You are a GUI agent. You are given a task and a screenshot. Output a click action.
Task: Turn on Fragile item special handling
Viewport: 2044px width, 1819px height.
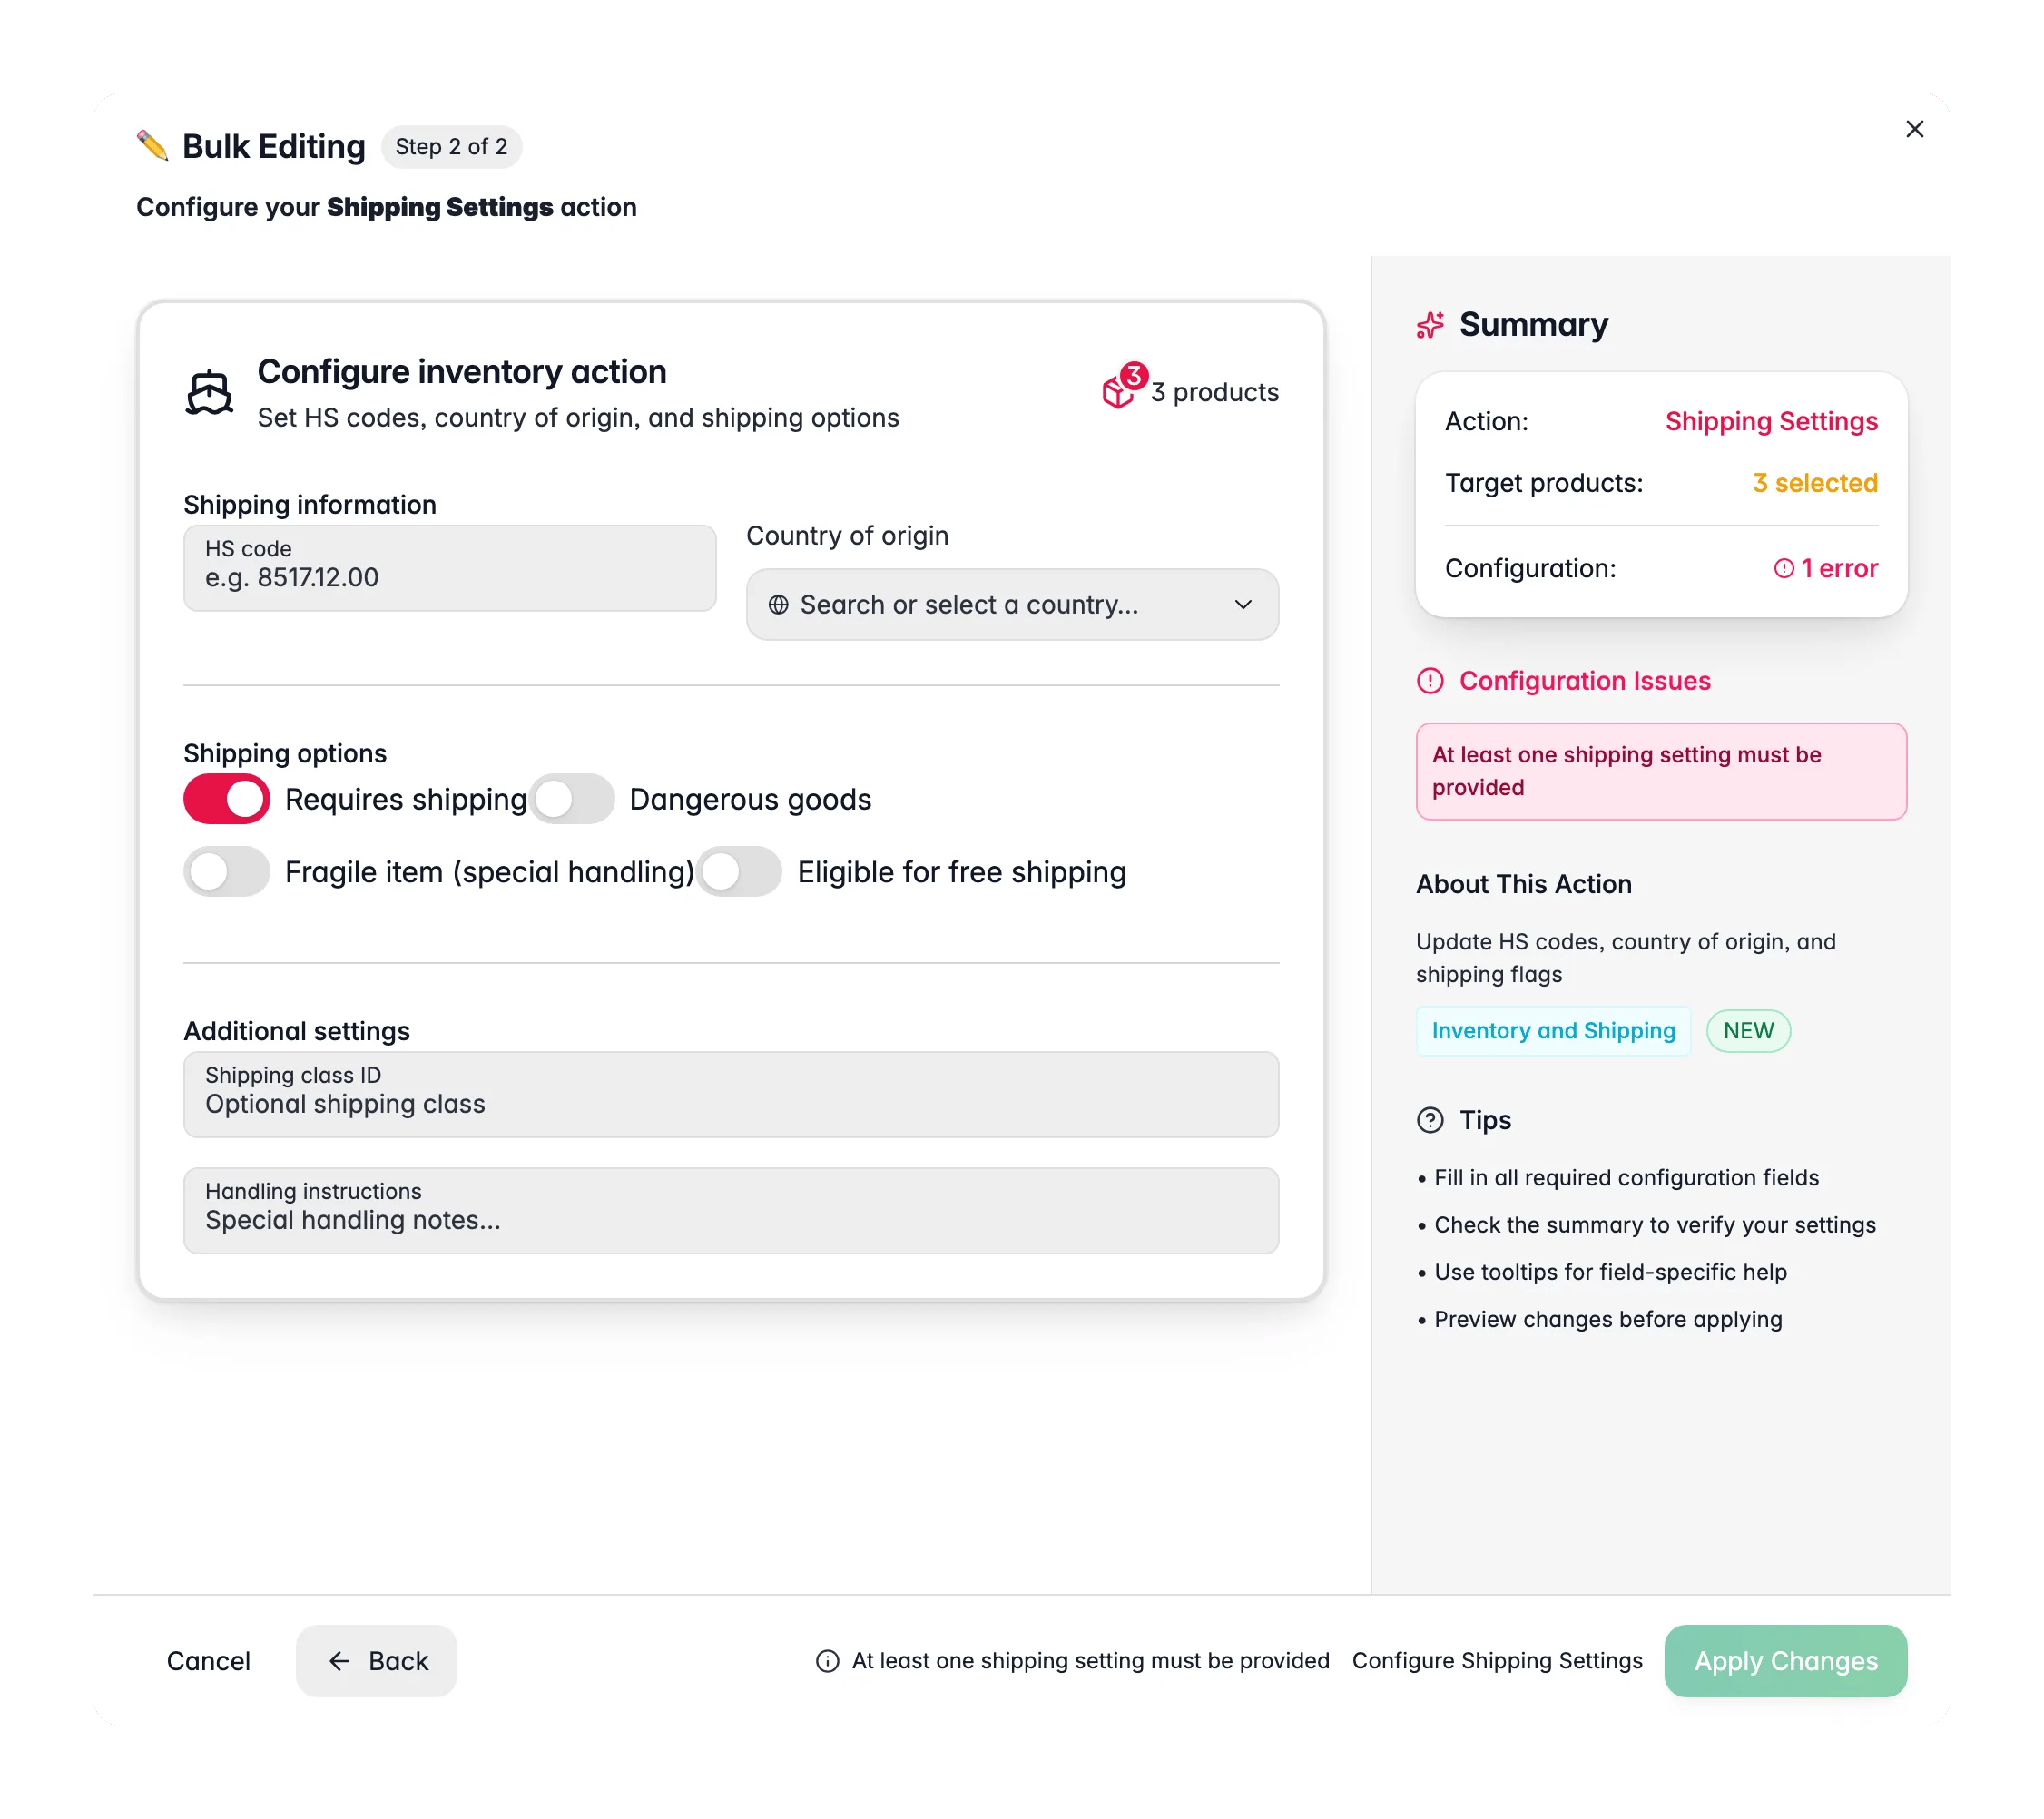(x=227, y=872)
